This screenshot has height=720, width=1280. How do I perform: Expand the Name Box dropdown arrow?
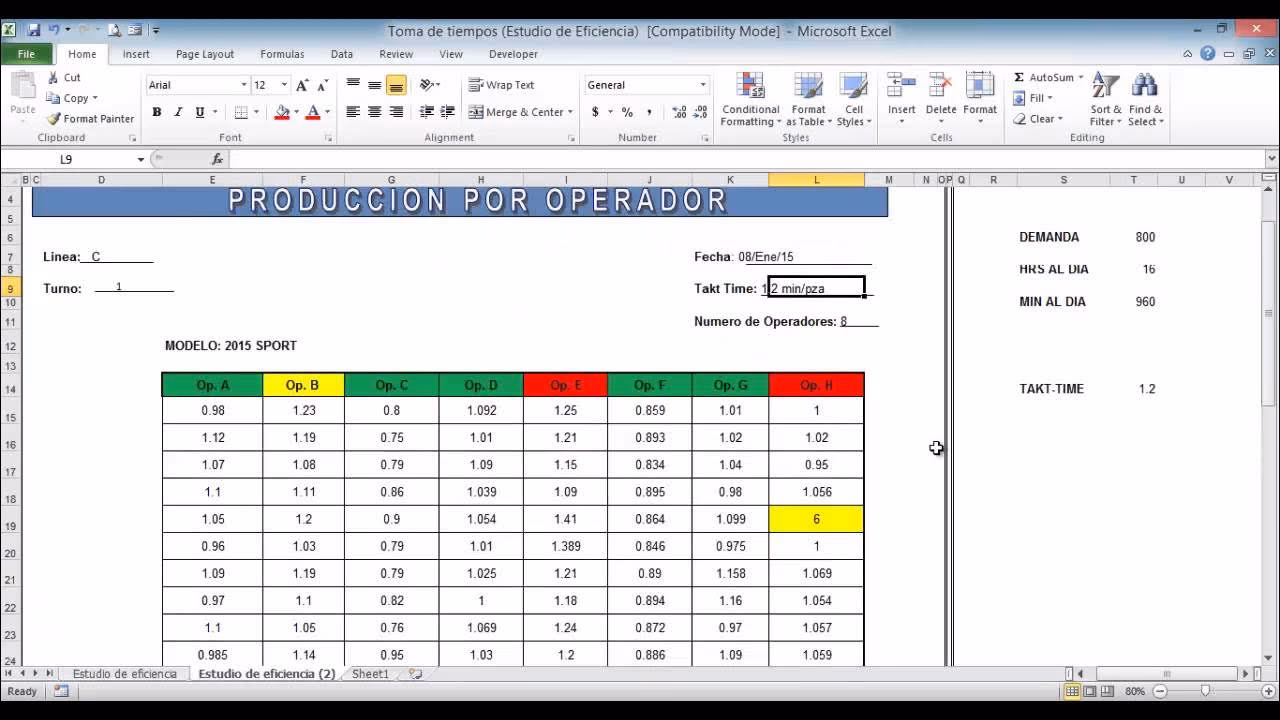pos(141,159)
